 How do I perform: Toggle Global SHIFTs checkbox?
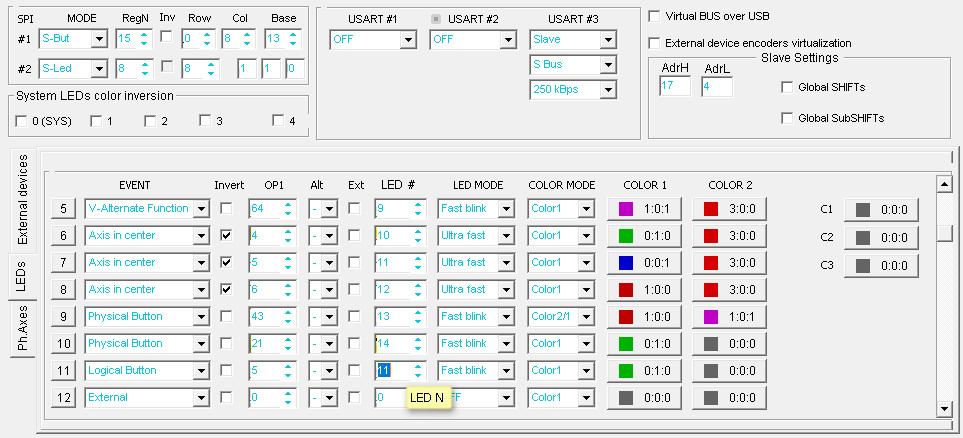pyautogui.click(x=787, y=87)
